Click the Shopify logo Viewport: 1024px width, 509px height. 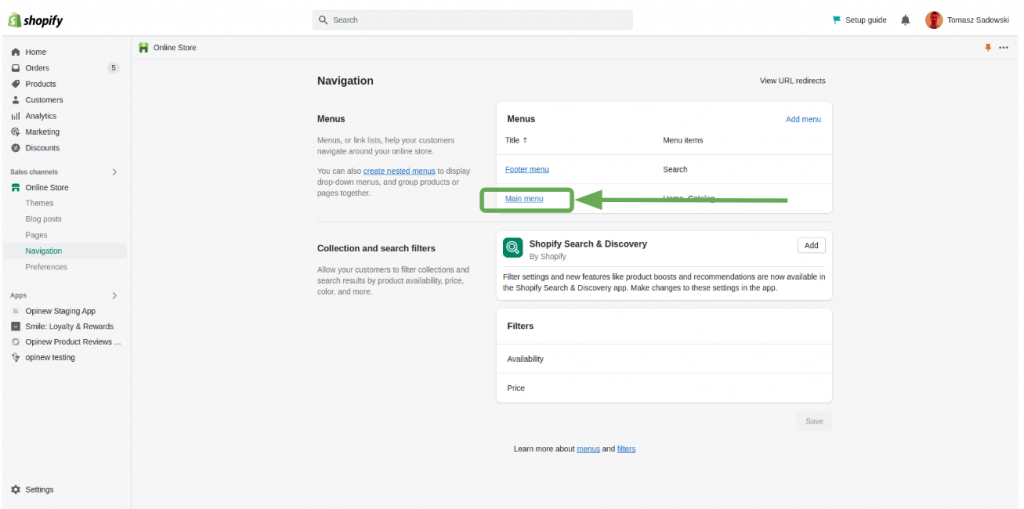coord(36,20)
